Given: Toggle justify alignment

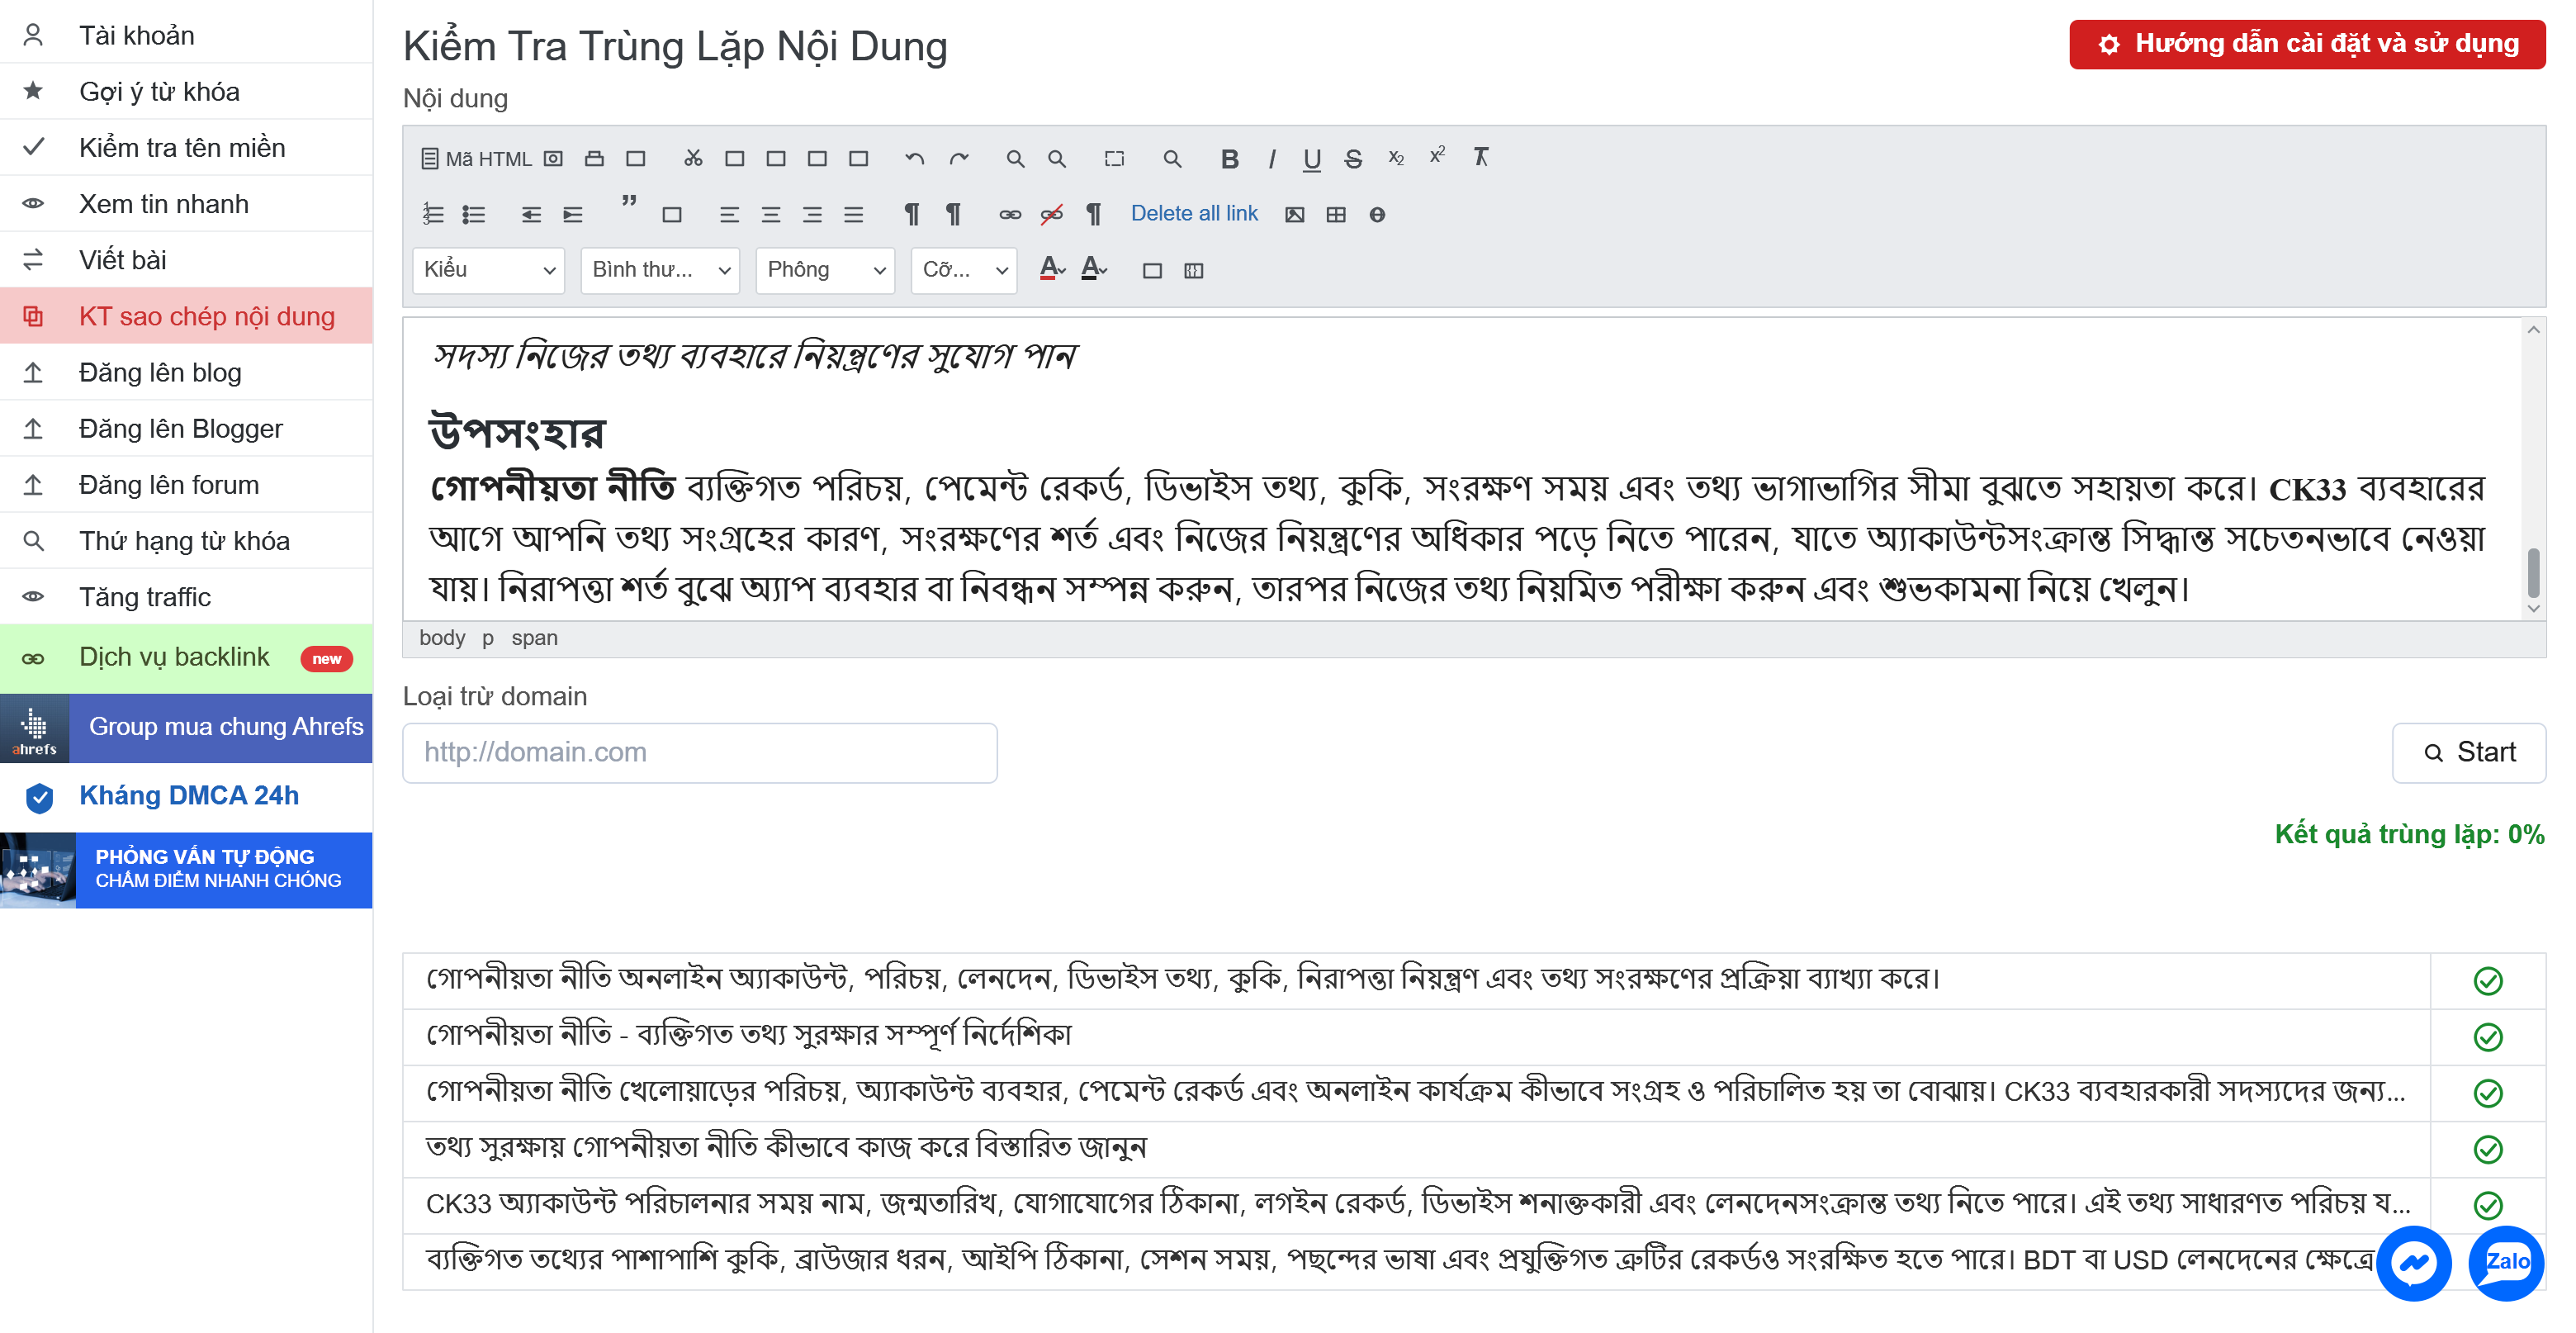Looking at the screenshot, I should (853, 214).
